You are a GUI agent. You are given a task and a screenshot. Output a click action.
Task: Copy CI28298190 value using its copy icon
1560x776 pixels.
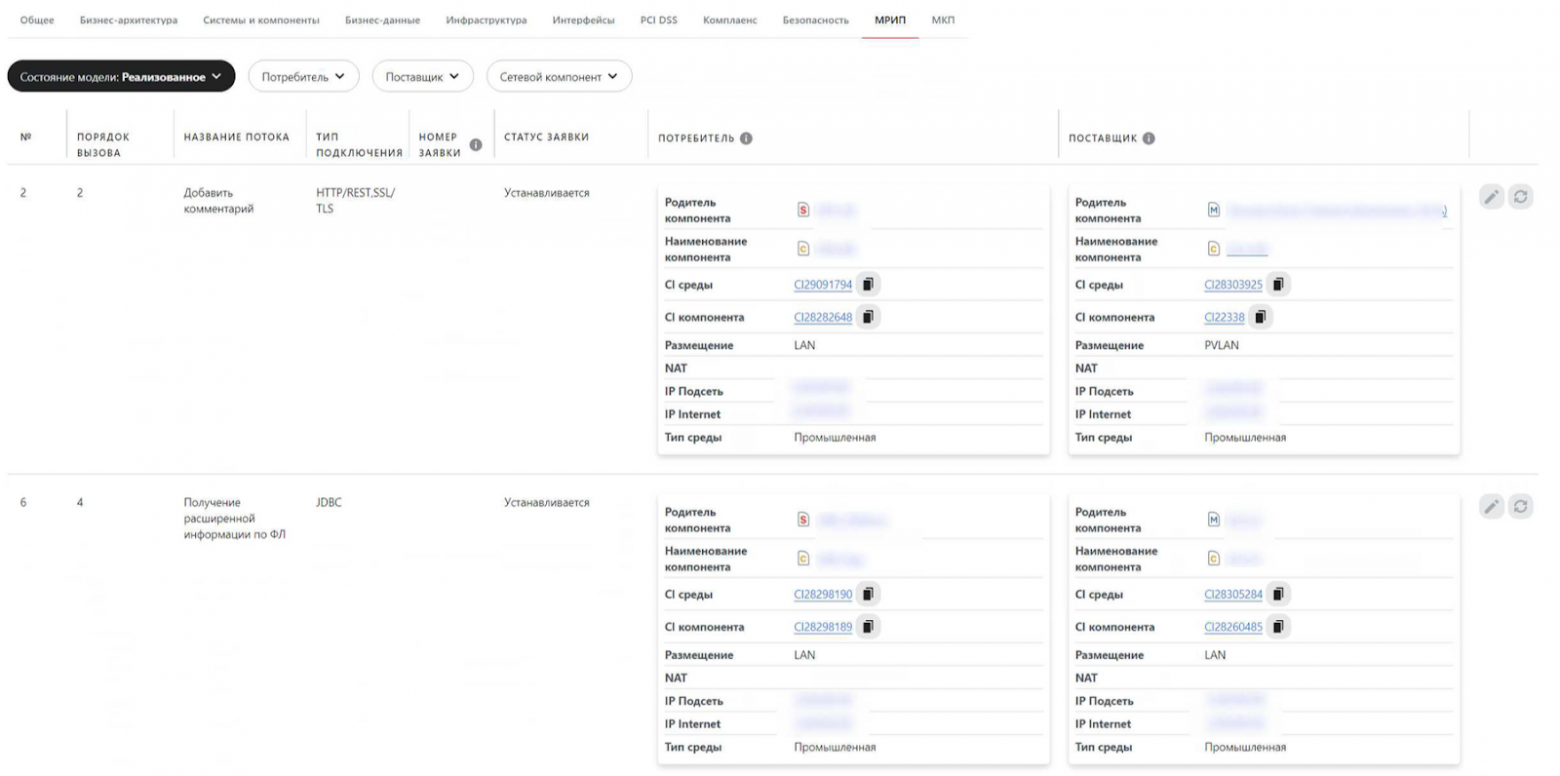(867, 594)
